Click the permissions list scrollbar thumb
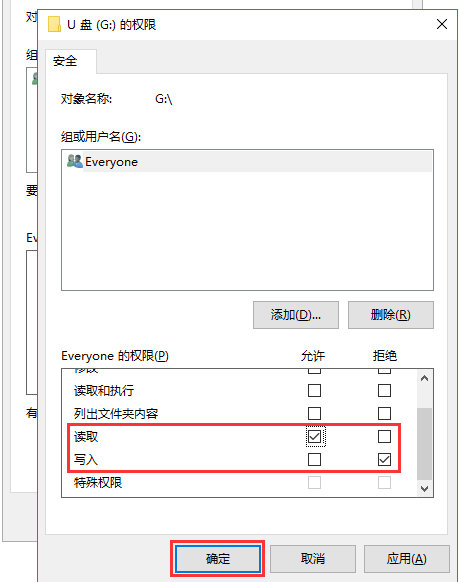The image size is (459, 582). click(x=424, y=444)
